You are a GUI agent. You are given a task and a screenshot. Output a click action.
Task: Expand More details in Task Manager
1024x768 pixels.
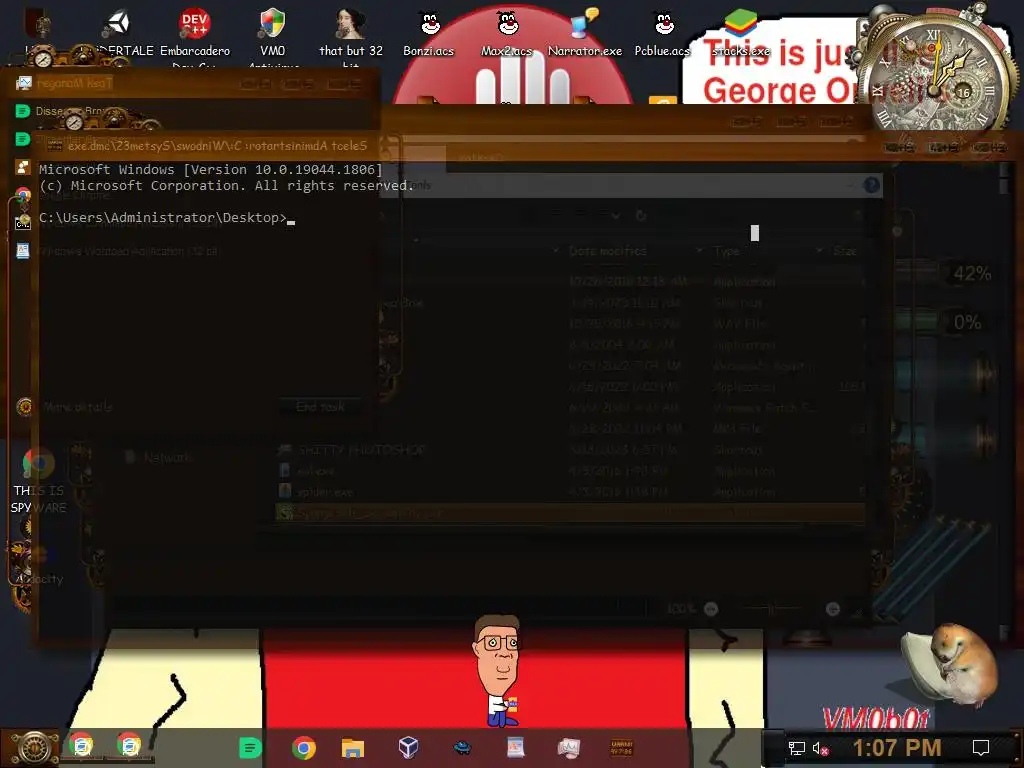point(65,407)
